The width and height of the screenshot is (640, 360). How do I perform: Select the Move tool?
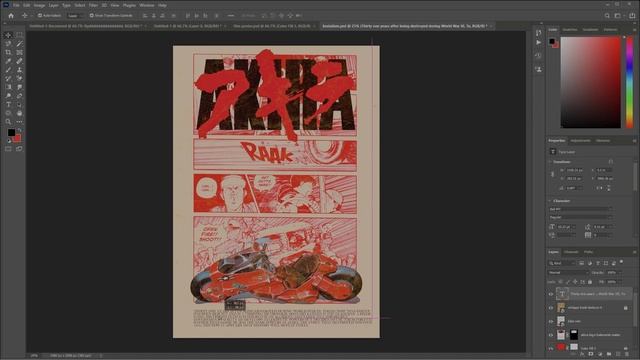(x=8, y=36)
